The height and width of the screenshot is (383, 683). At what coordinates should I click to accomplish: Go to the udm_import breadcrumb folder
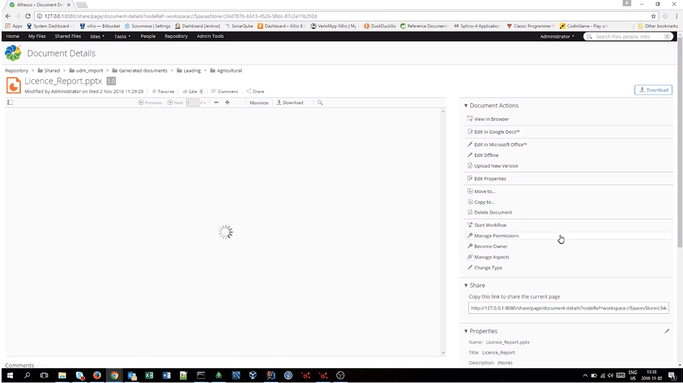pyautogui.click(x=86, y=71)
